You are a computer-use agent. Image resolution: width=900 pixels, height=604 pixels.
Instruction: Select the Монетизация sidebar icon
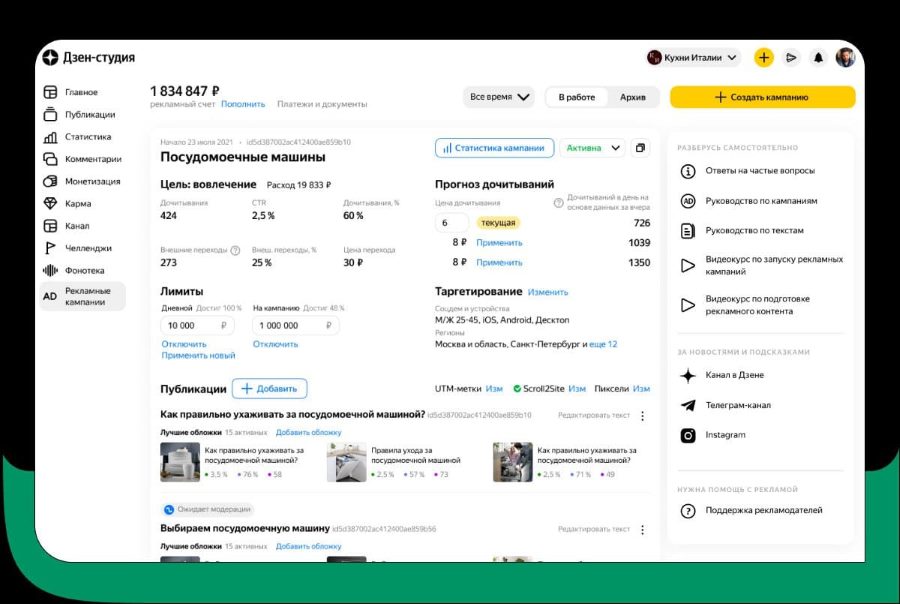coord(50,180)
